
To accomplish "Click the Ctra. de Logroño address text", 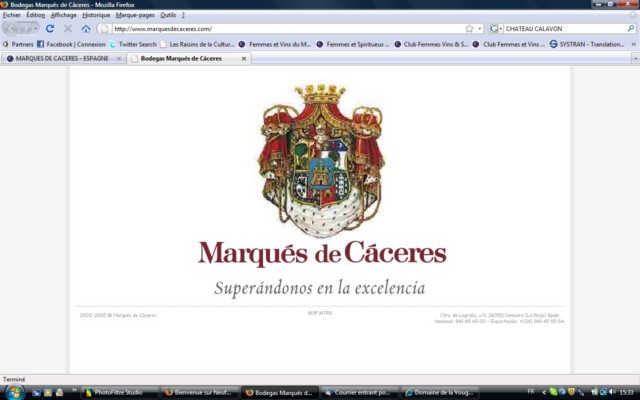I will (499, 318).
